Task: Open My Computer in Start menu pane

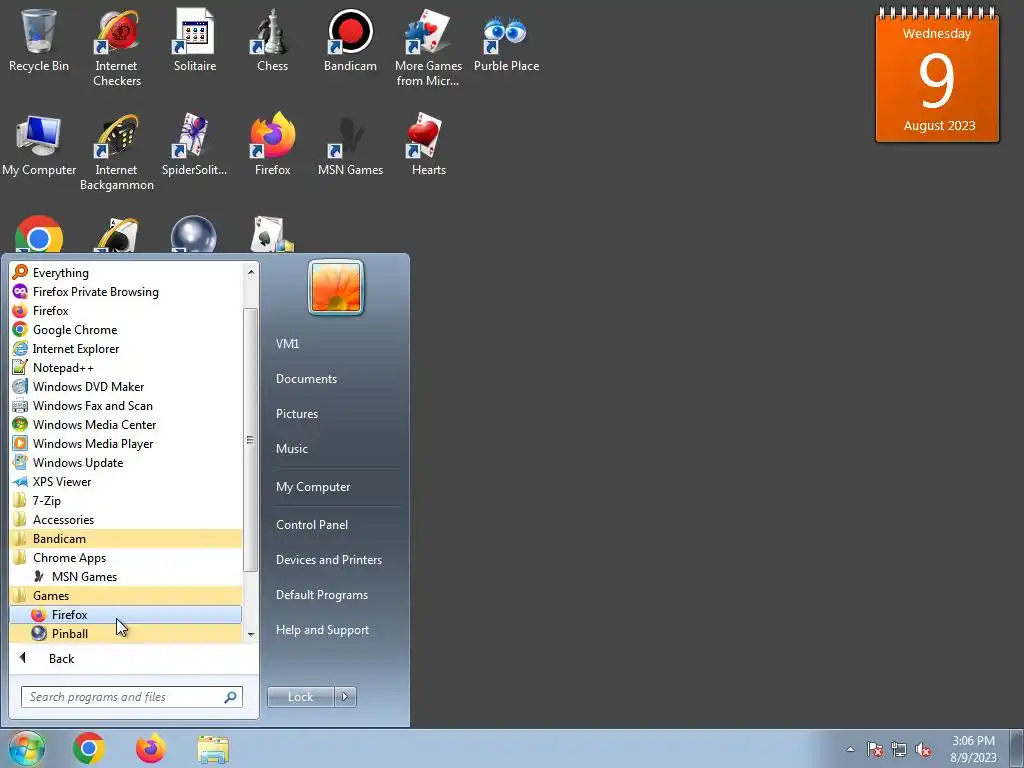Action: [313, 487]
